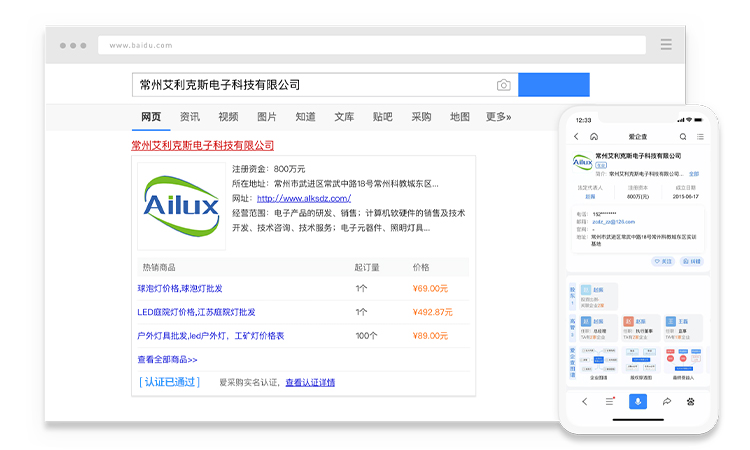The width and height of the screenshot is (750, 450).
Task: Tap the 爱企查 title on phone
Action: 638,137
